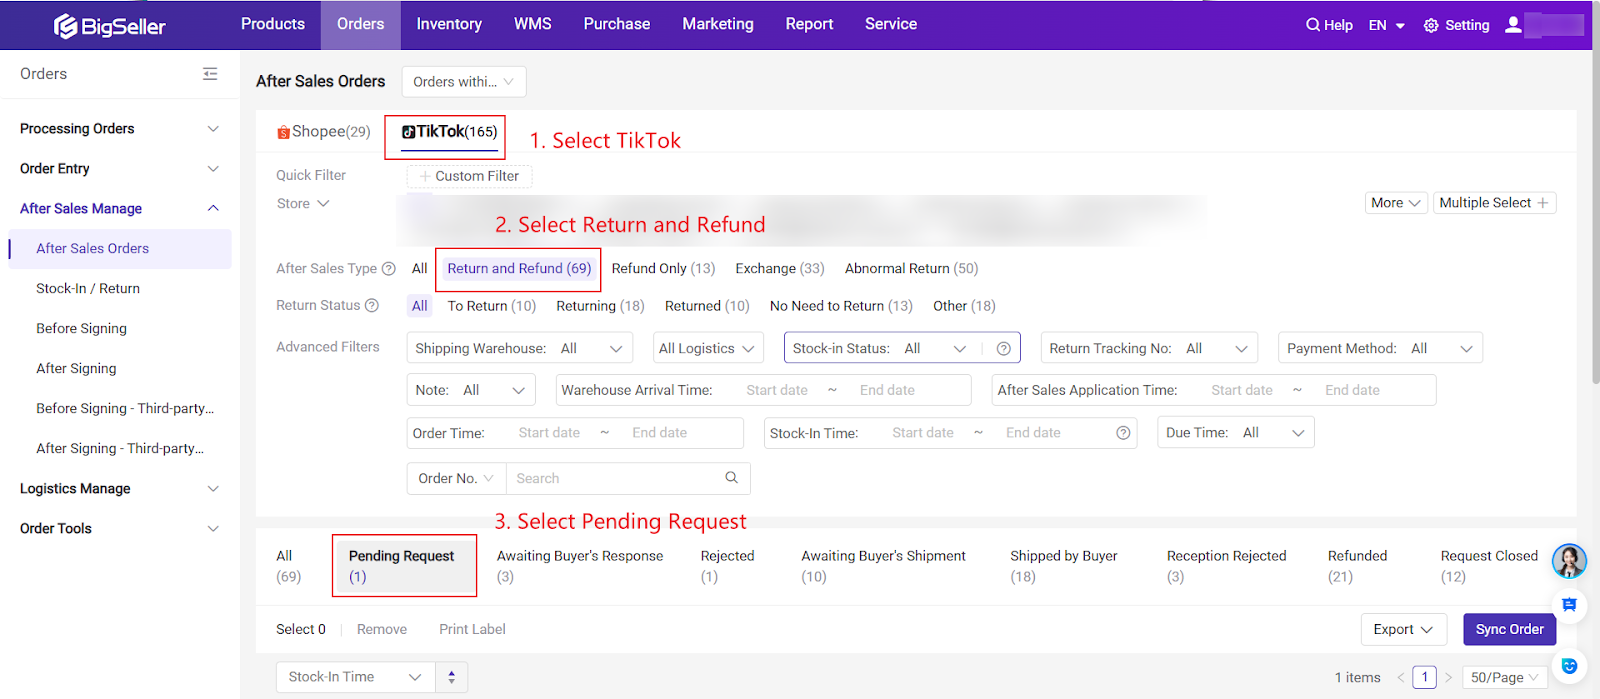Open the Setting gear in top bar

[1456, 25]
